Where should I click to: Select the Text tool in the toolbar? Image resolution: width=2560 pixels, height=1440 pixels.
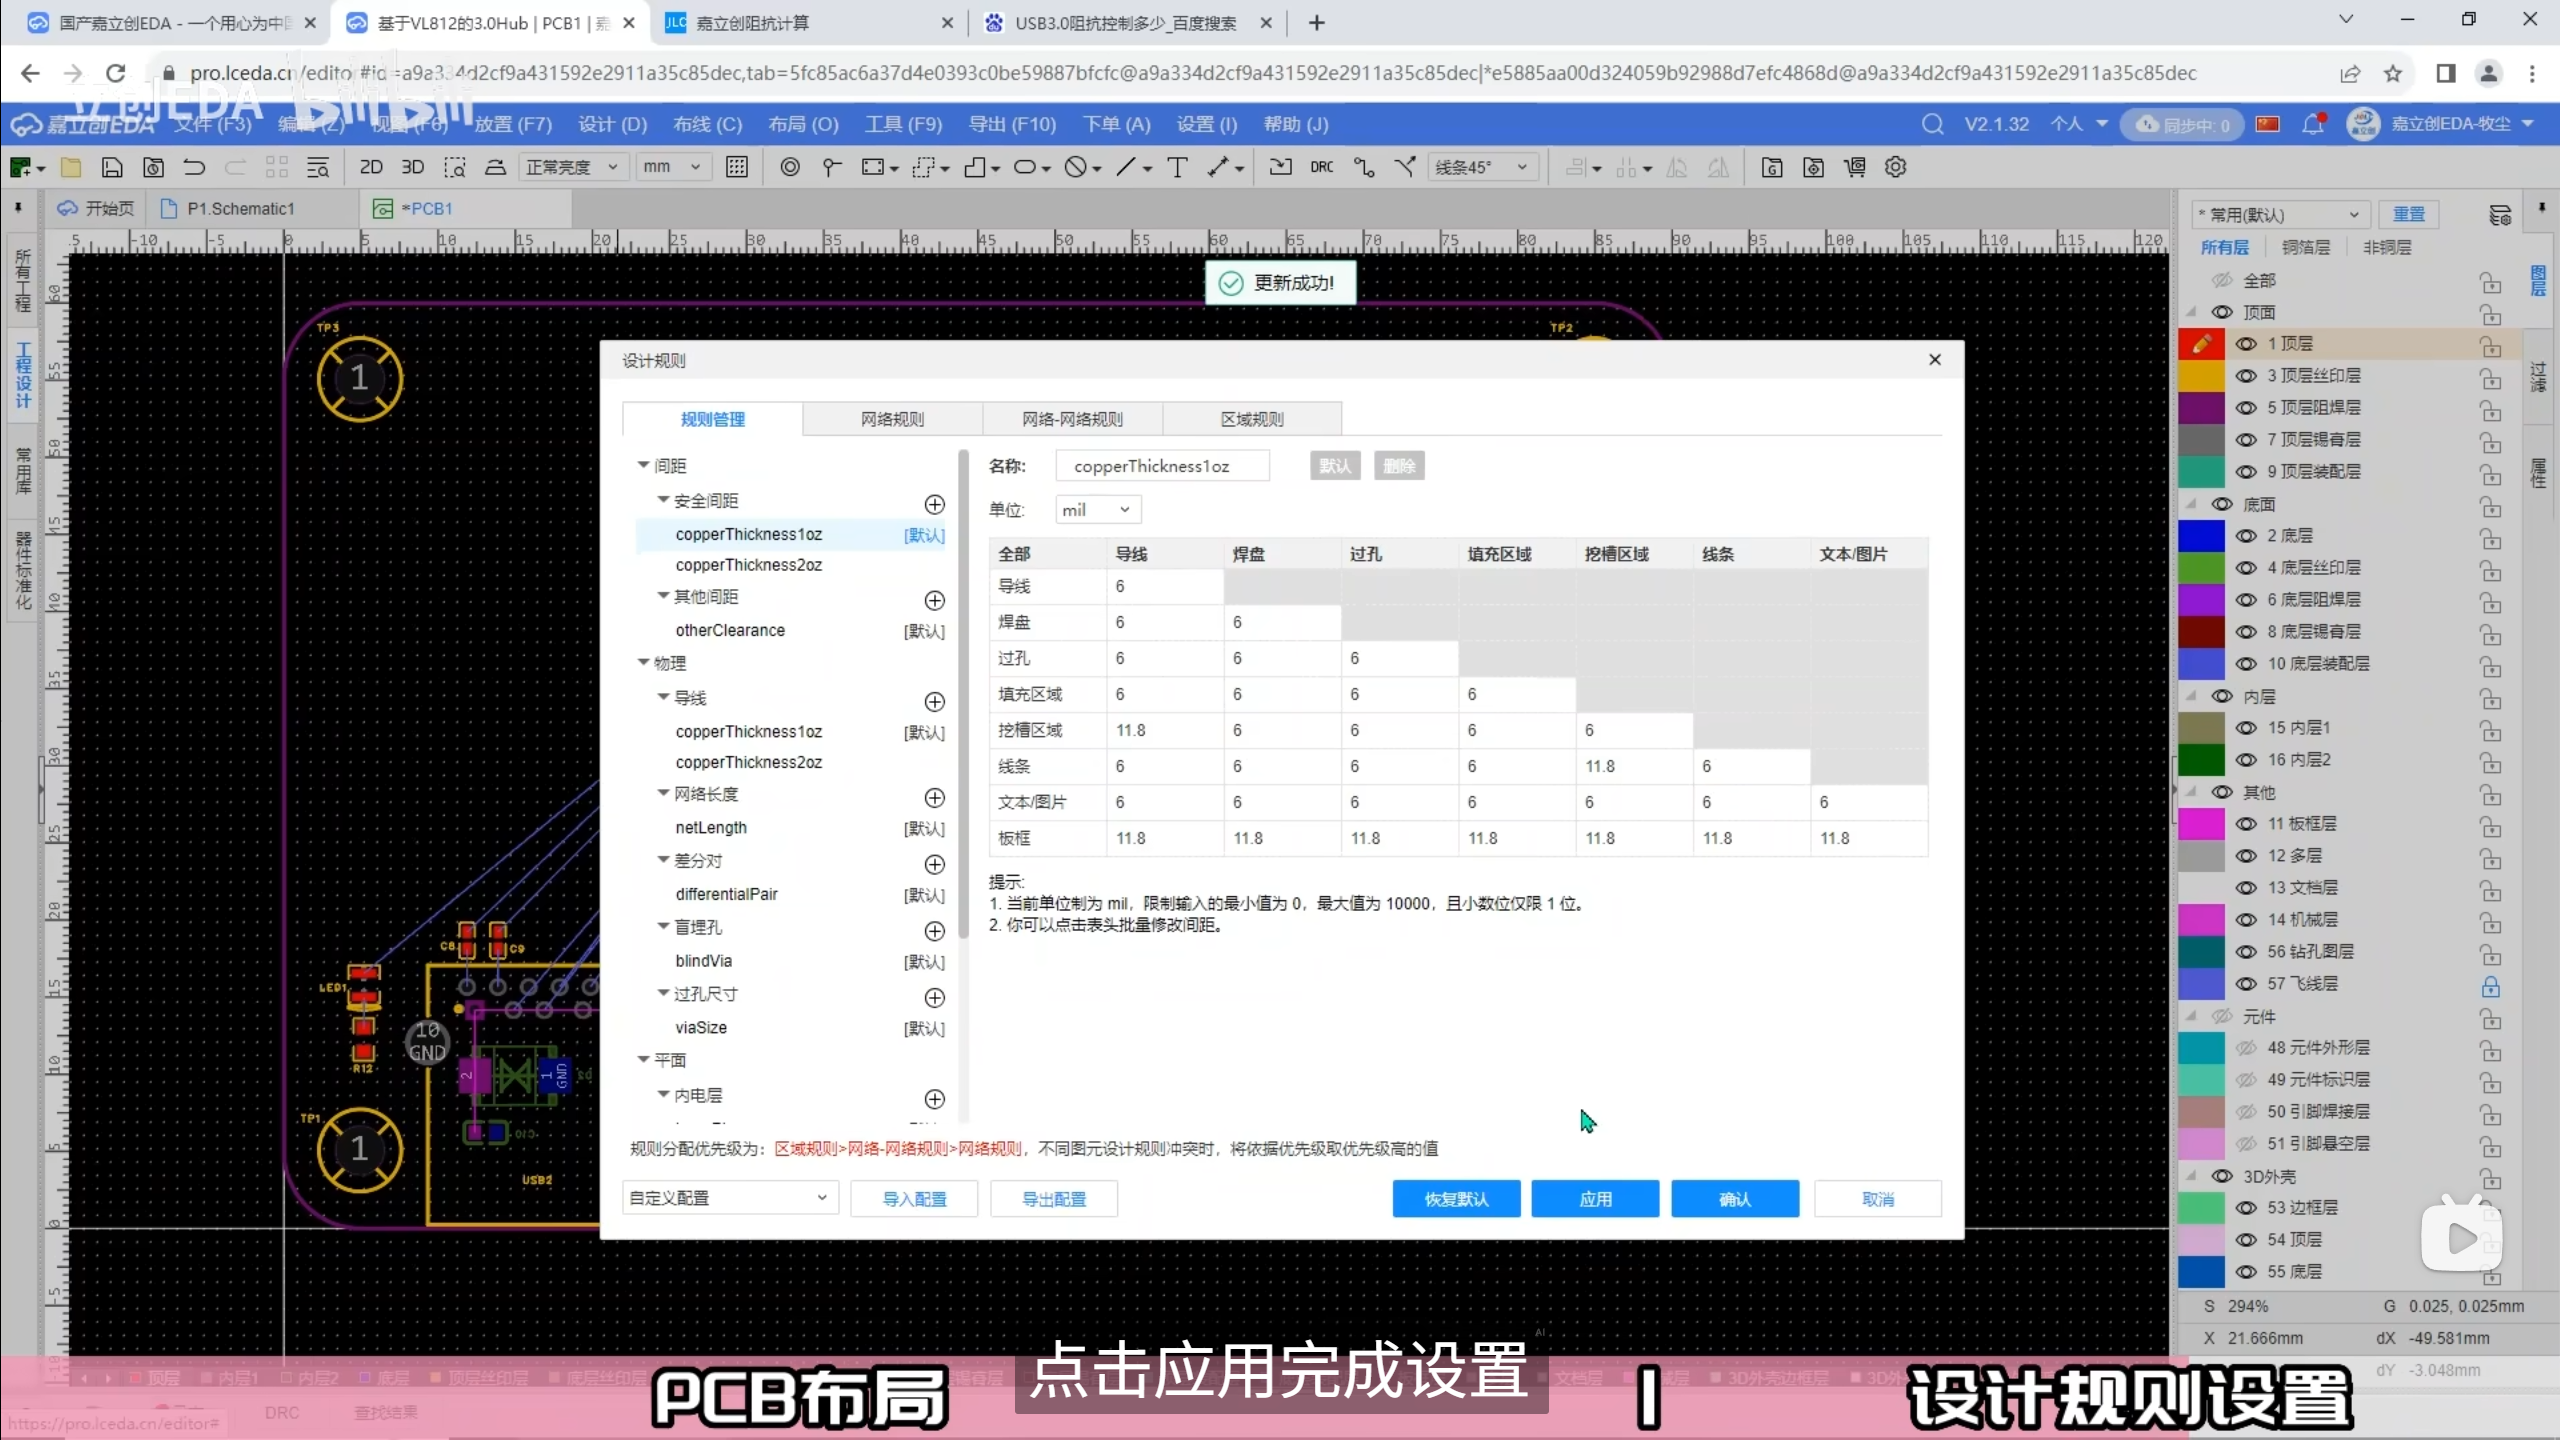(x=1177, y=167)
